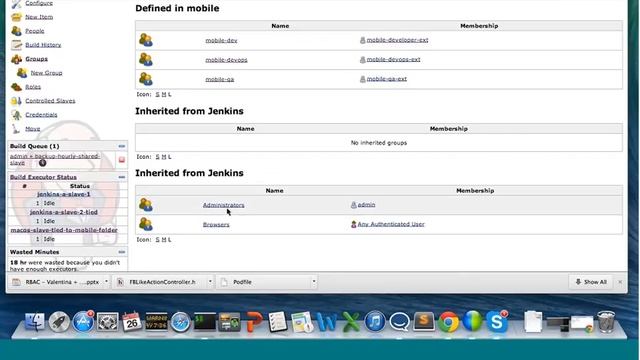Open PowerPoint from the Dock

(254, 322)
